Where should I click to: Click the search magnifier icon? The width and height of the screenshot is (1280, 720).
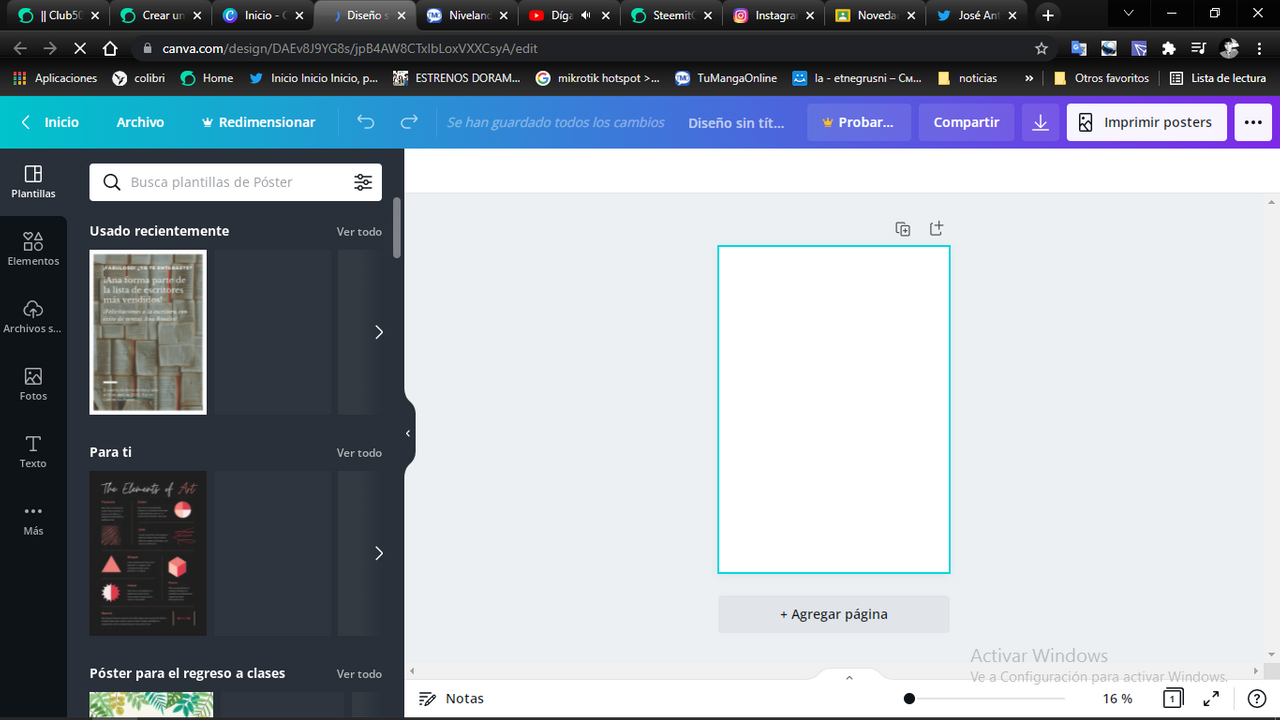[x=112, y=182]
